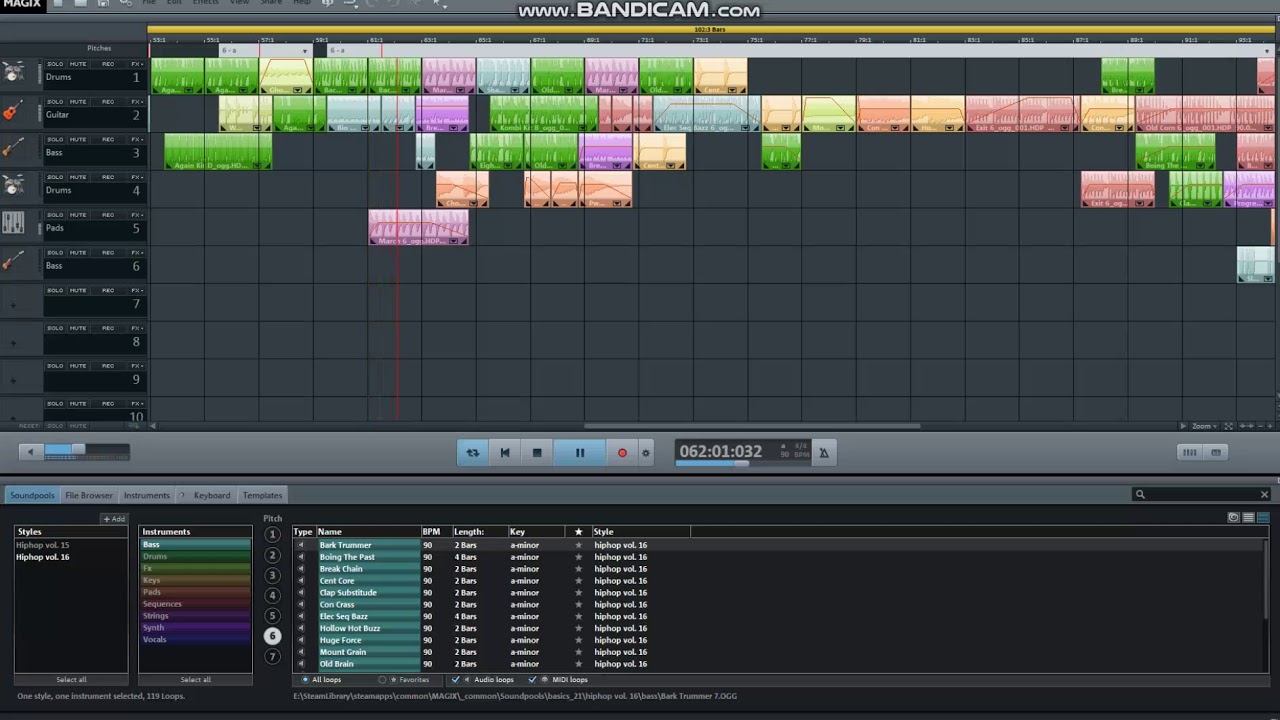Open the FX dropdown of Pads track 5

136,215
